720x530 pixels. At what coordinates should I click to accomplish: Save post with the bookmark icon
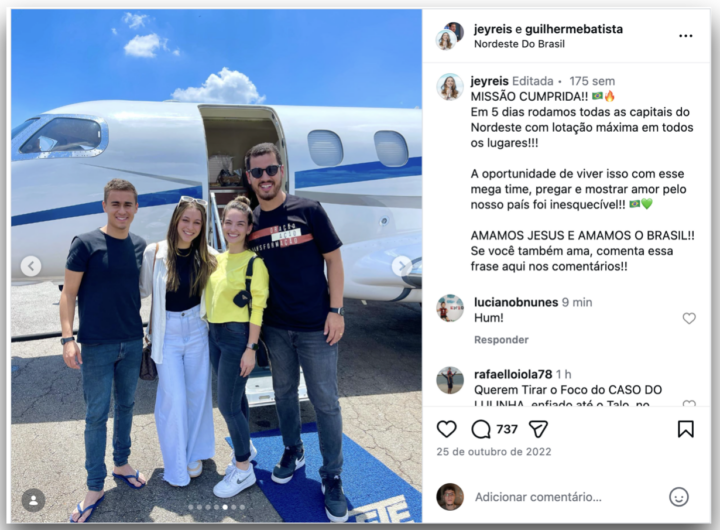click(686, 429)
